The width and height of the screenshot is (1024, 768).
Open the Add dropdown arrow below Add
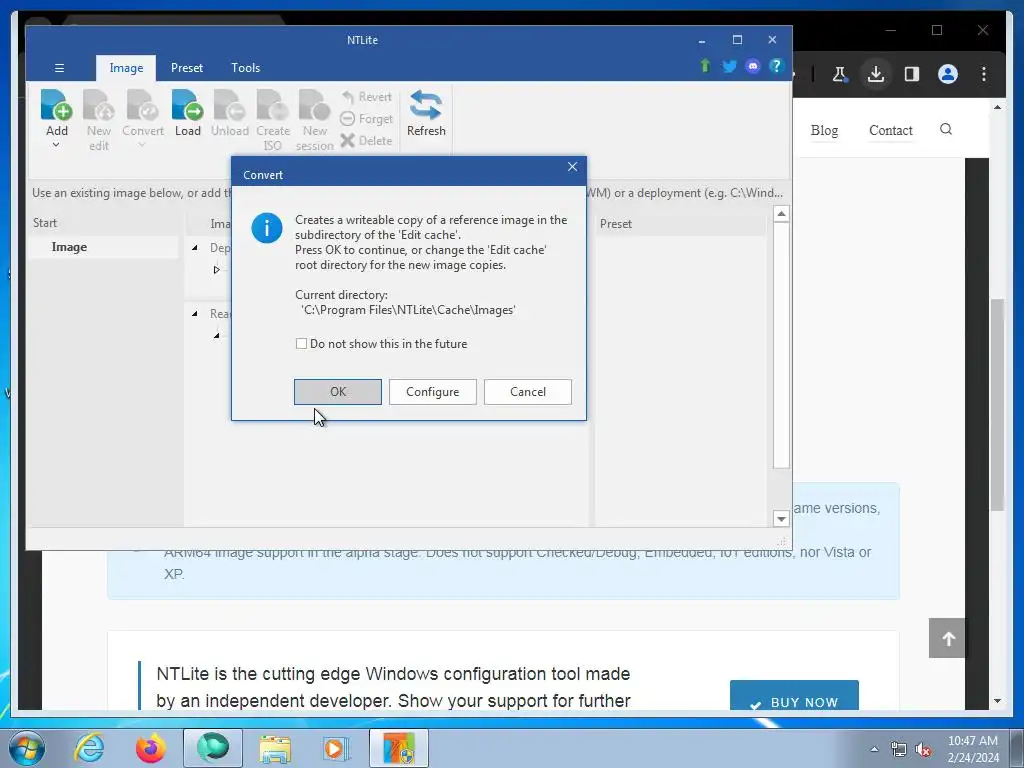point(56,145)
